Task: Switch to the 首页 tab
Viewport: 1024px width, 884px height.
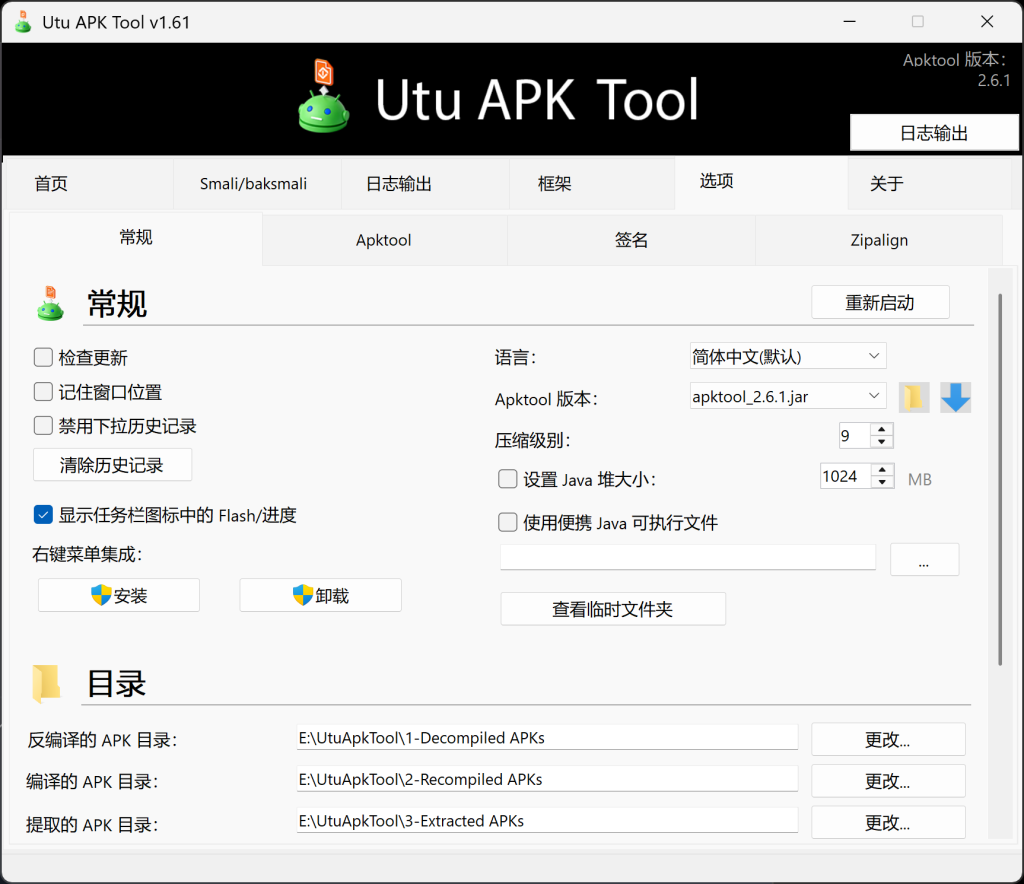Action: pyautogui.click(x=89, y=183)
